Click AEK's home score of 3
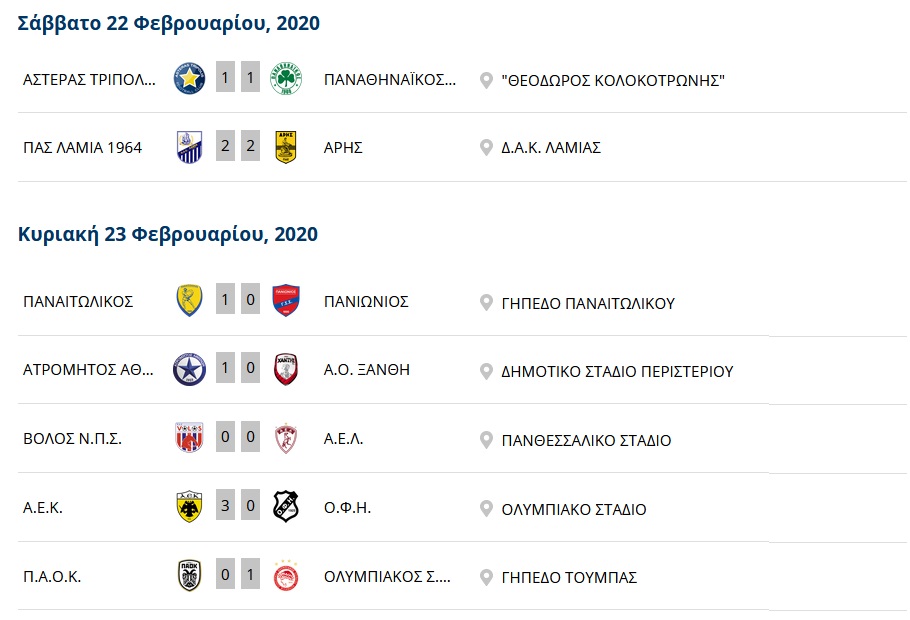The width and height of the screenshot is (910, 620). click(x=225, y=506)
